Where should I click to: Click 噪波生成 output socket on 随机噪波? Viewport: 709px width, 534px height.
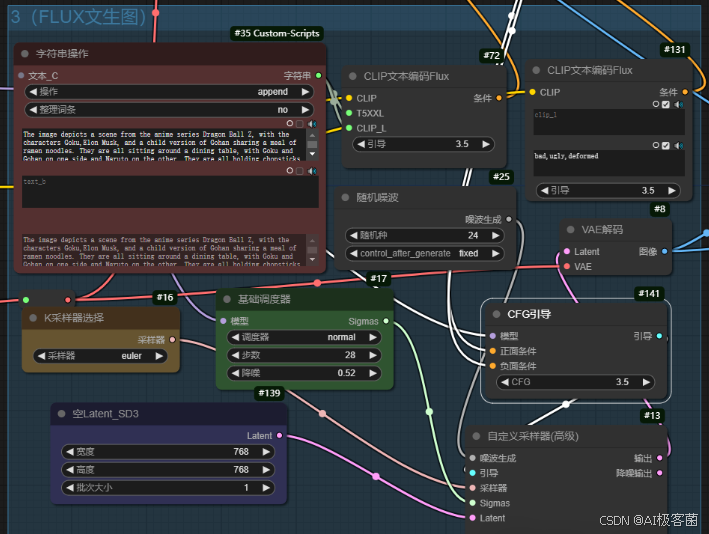[509, 219]
